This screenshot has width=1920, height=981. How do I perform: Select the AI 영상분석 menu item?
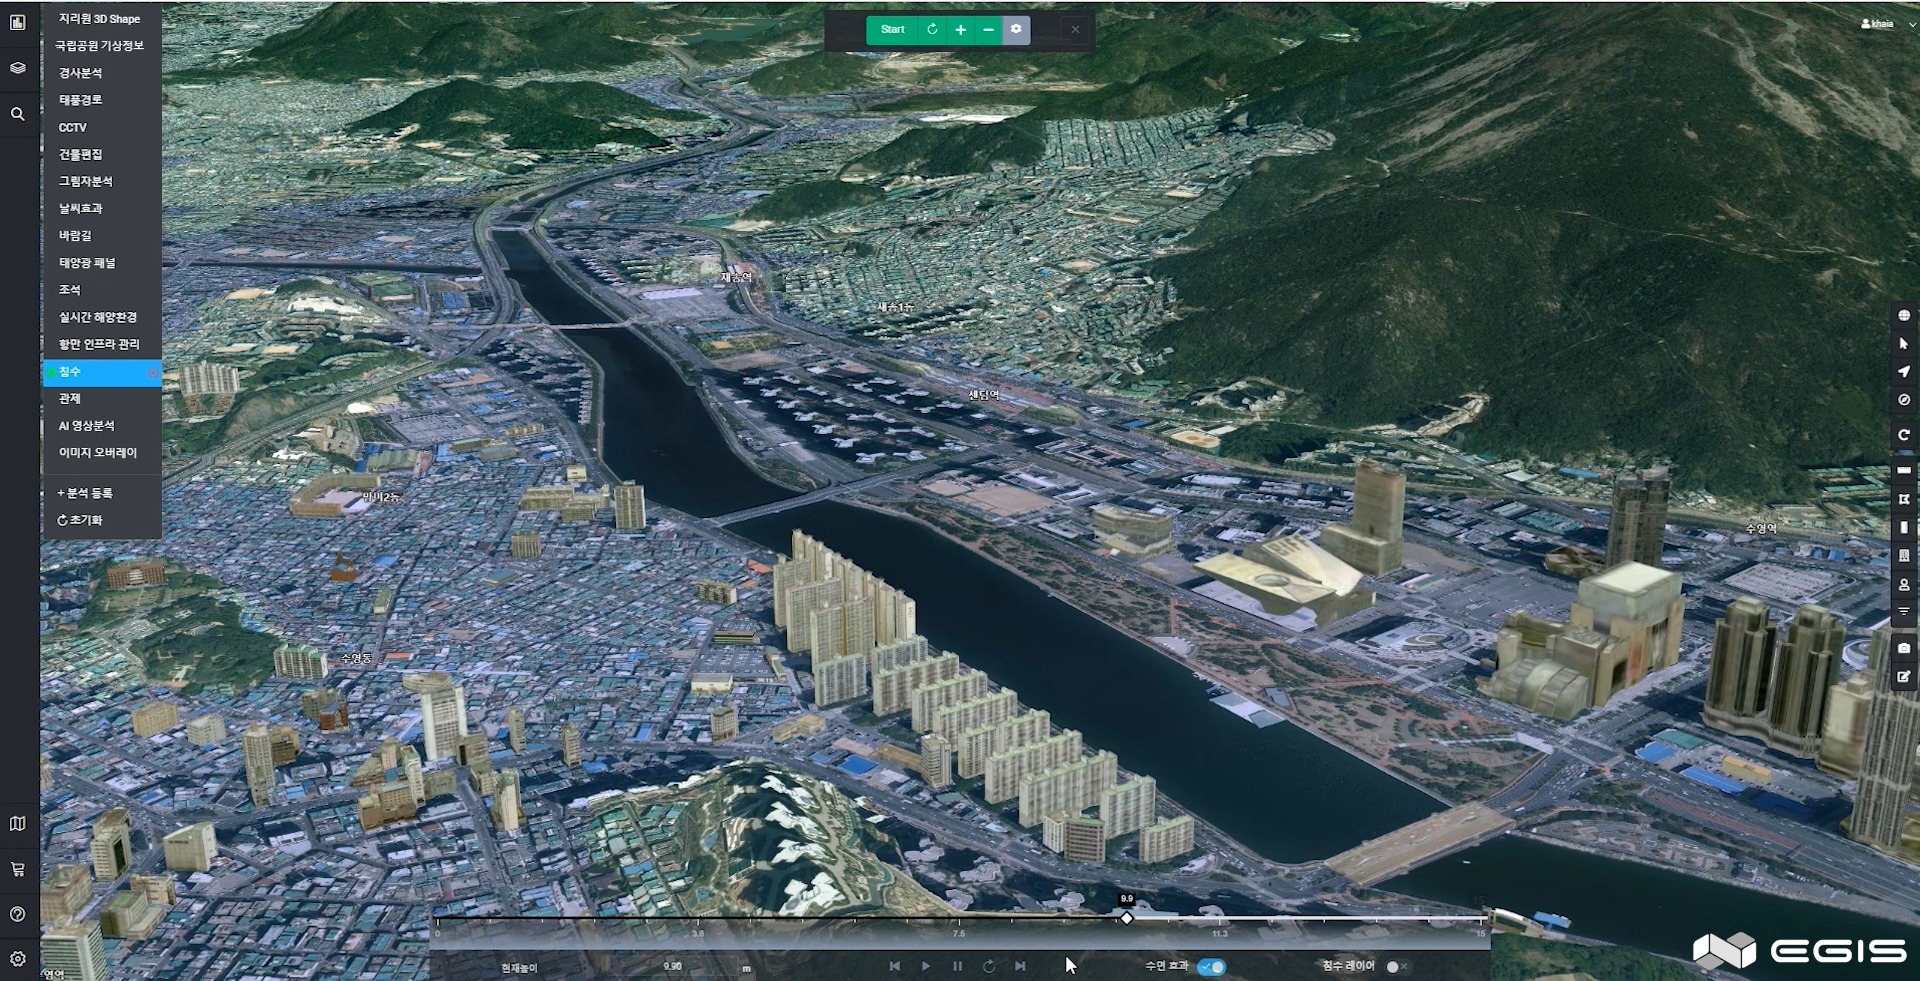[102, 425]
